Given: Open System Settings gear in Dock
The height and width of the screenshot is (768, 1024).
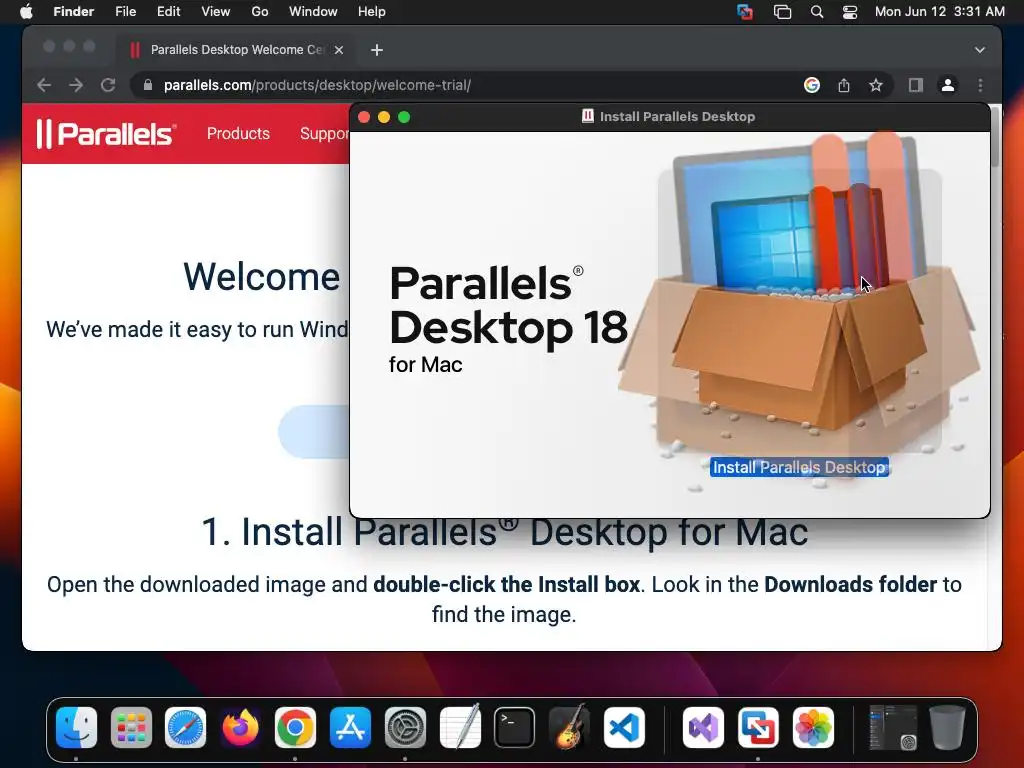Looking at the screenshot, I should (405, 727).
